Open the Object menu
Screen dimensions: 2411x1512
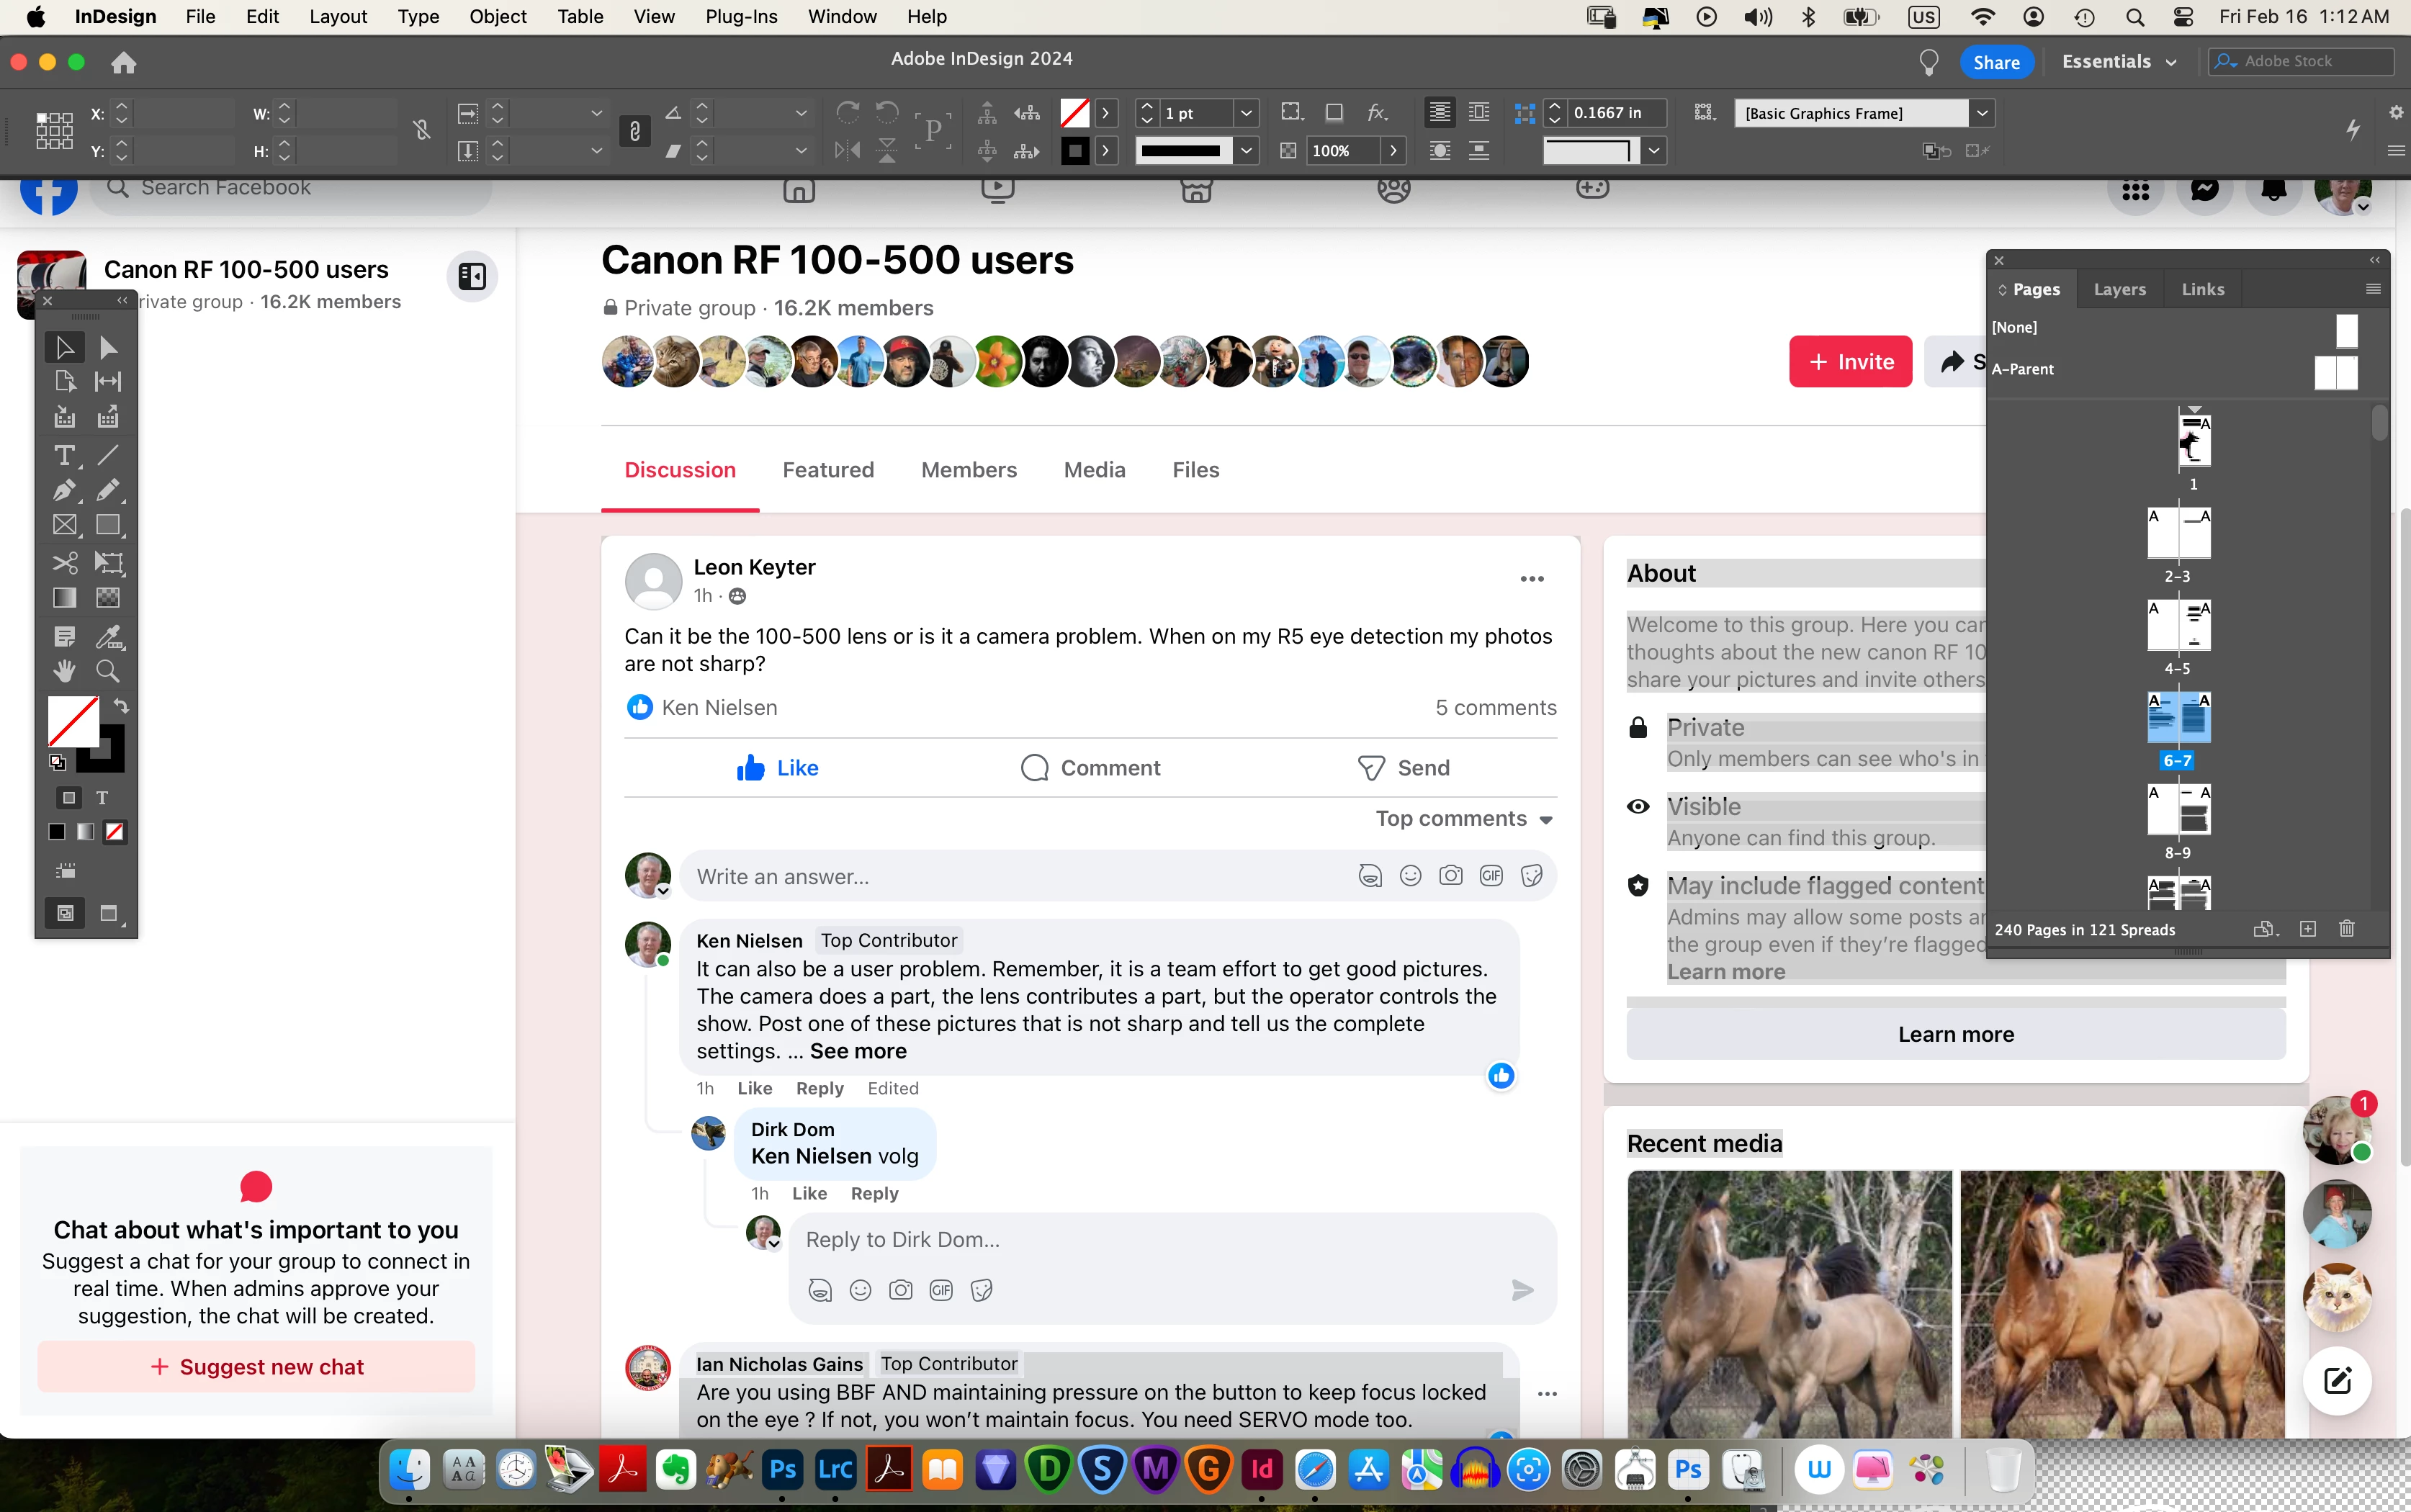497,16
